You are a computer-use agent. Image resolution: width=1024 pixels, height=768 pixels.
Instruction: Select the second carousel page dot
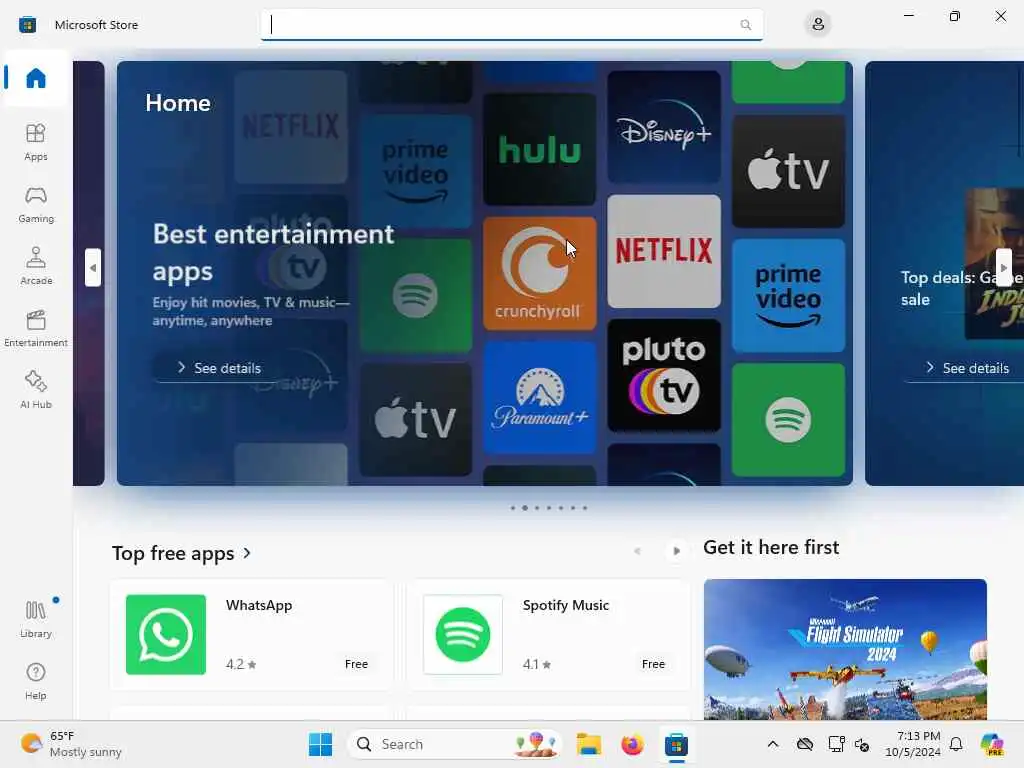[524, 508]
